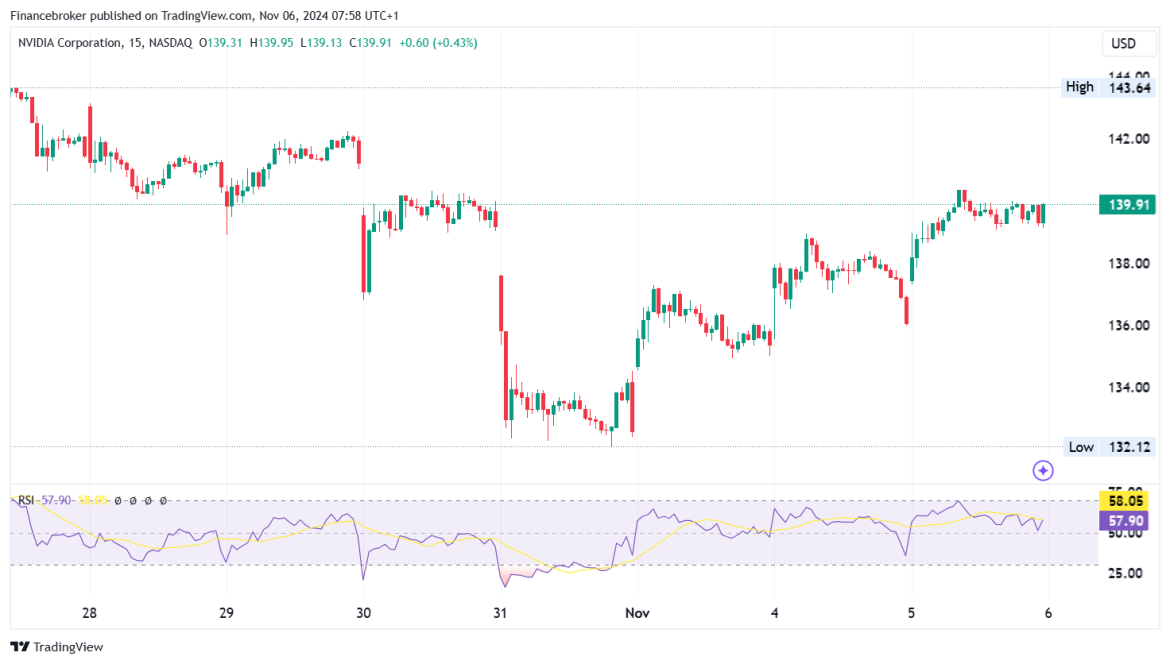Click the green 139.91 current price tag
The width and height of the screenshot is (1170, 664).
tap(1127, 204)
